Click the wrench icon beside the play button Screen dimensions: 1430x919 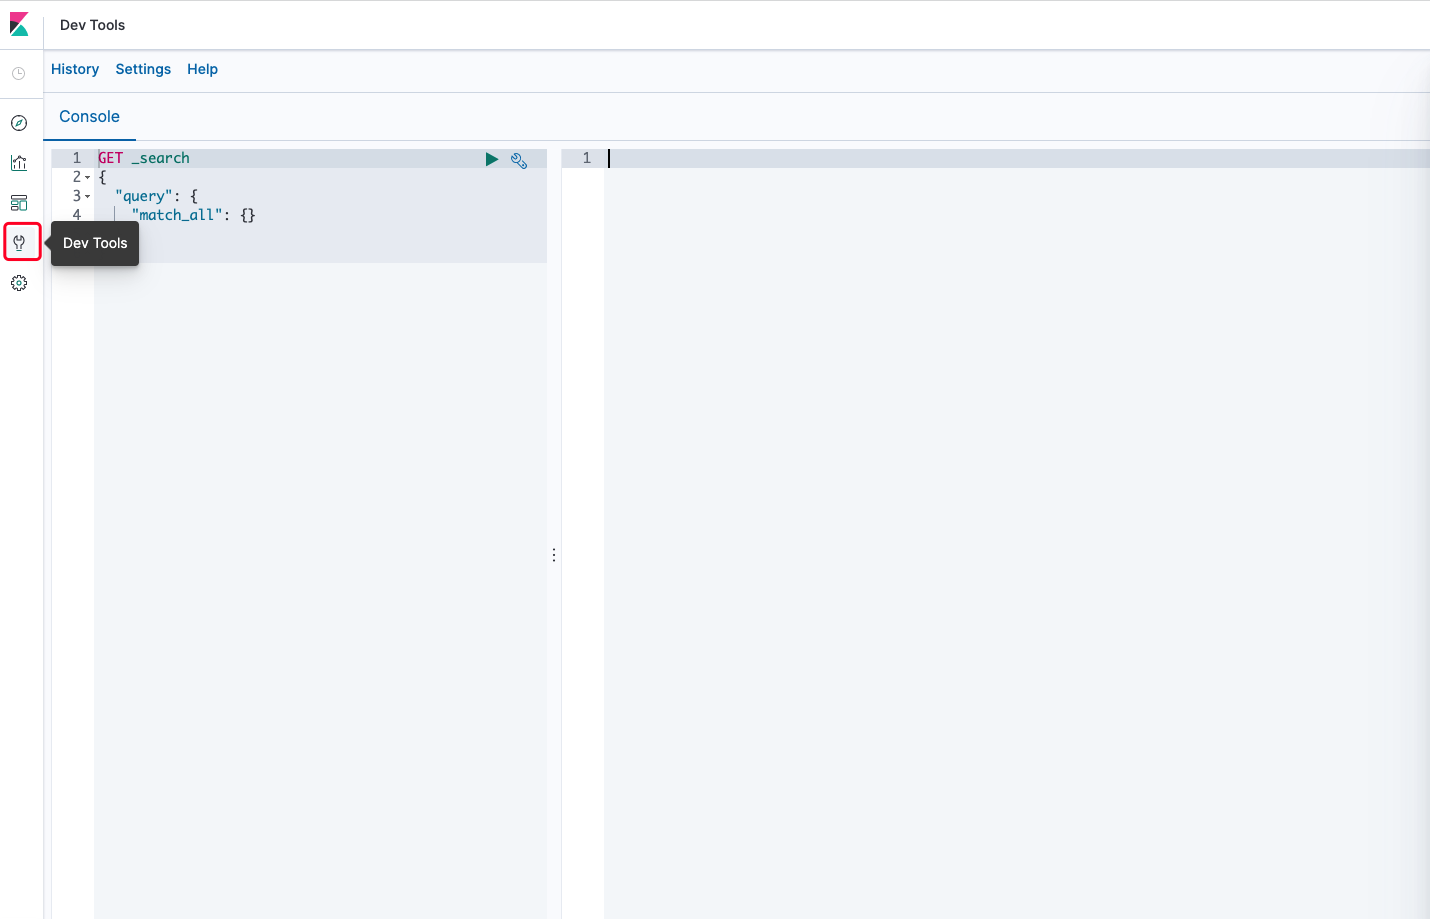coord(519,160)
